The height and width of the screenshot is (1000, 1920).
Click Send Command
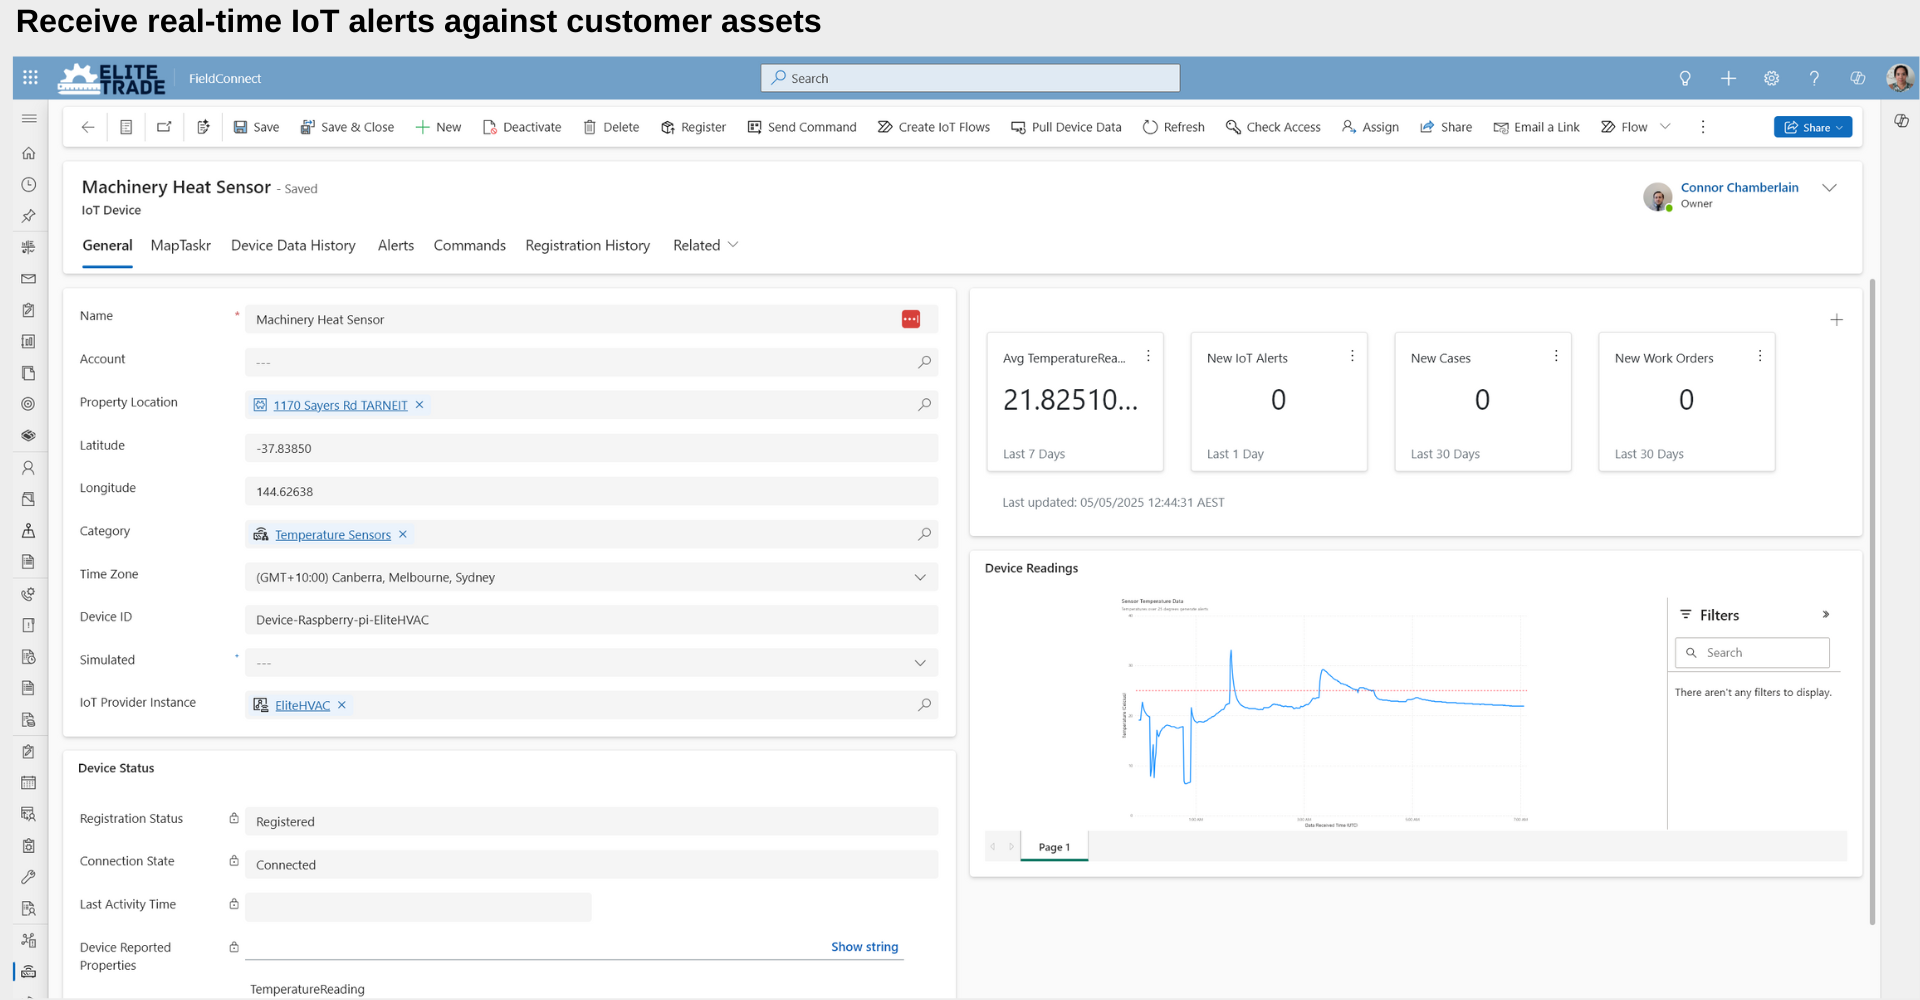pos(802,127)
